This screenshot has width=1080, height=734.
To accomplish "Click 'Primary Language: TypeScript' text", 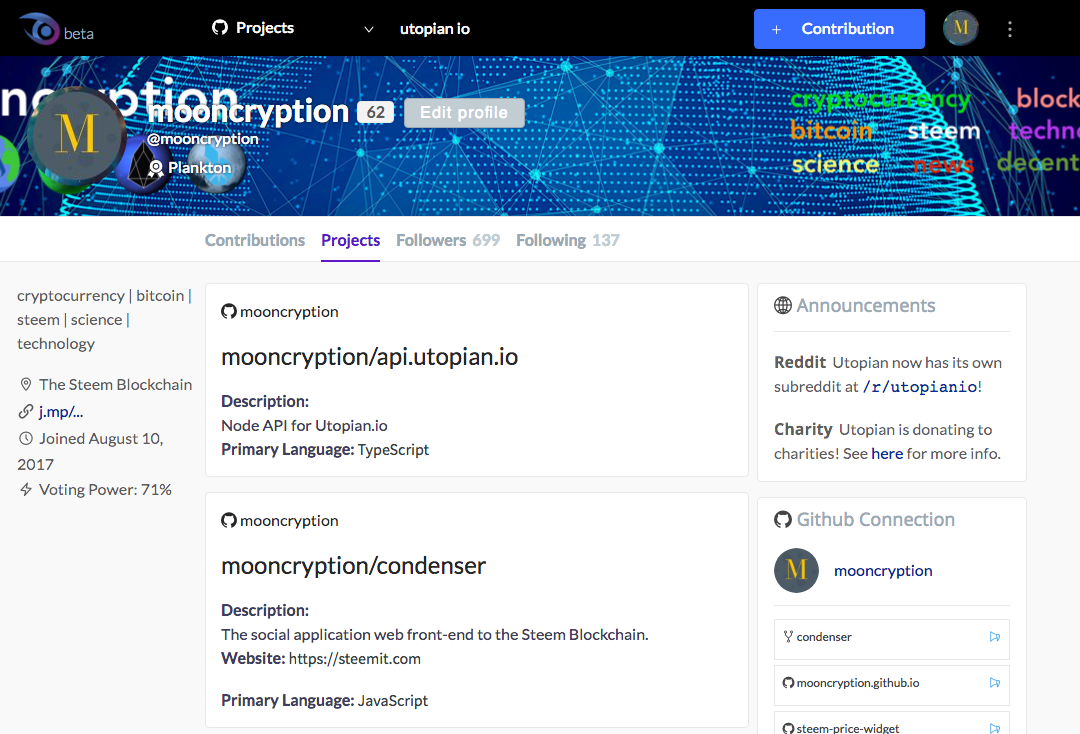I will (325, 450).
